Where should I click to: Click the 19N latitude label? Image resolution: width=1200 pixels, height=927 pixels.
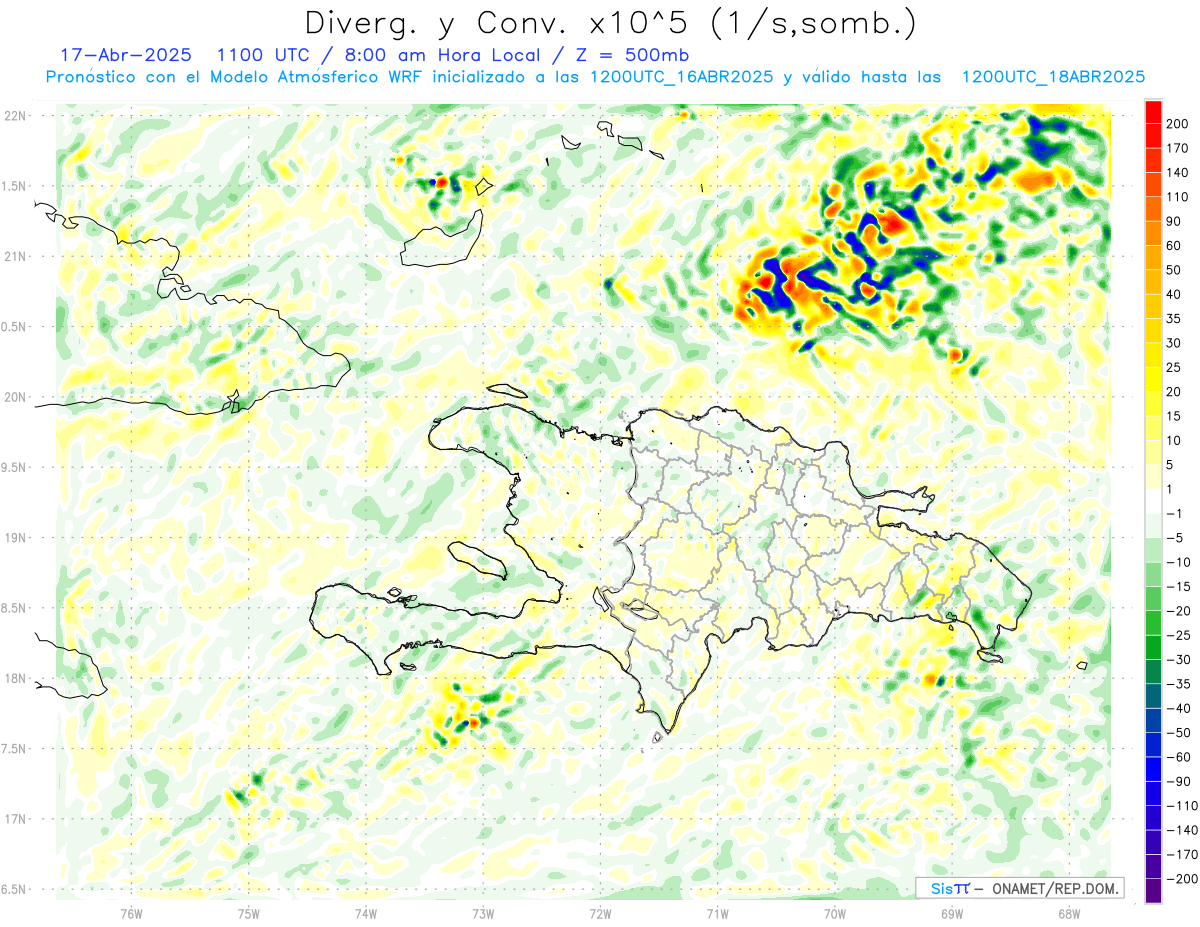point(15,538)
